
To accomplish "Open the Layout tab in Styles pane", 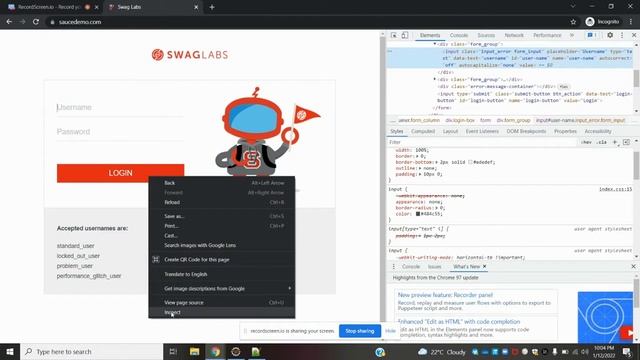I will click(x=450, y=131).
